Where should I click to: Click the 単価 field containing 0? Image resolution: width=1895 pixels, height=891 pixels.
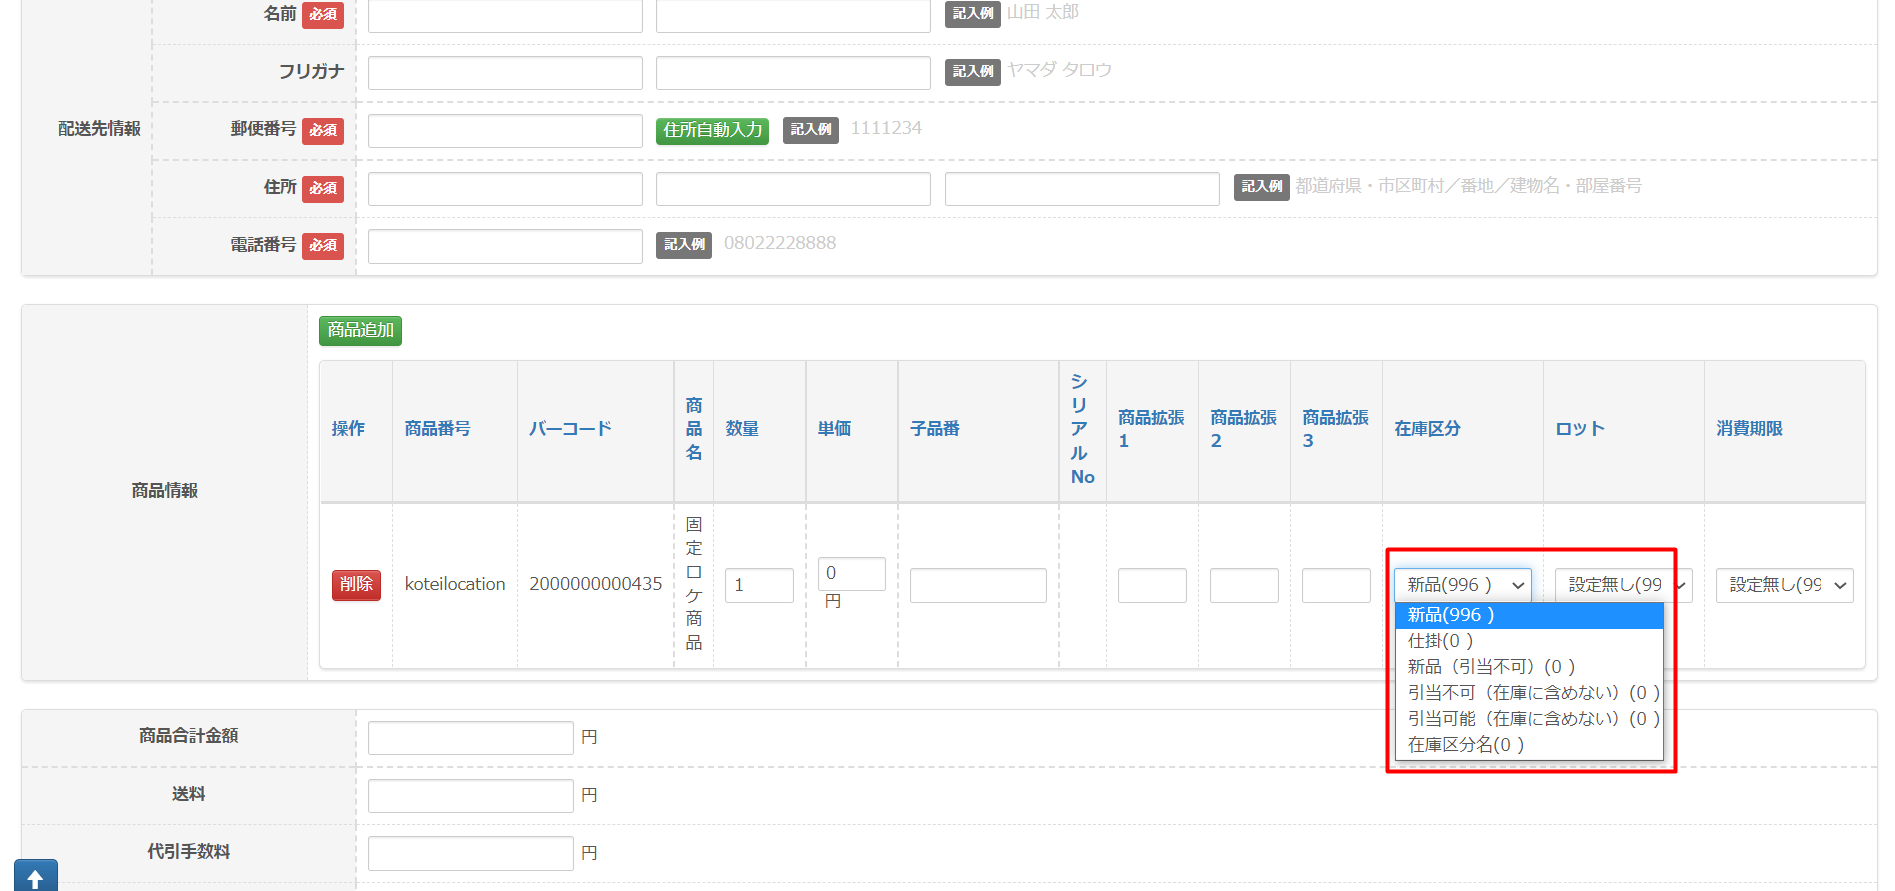coord(851,574)
